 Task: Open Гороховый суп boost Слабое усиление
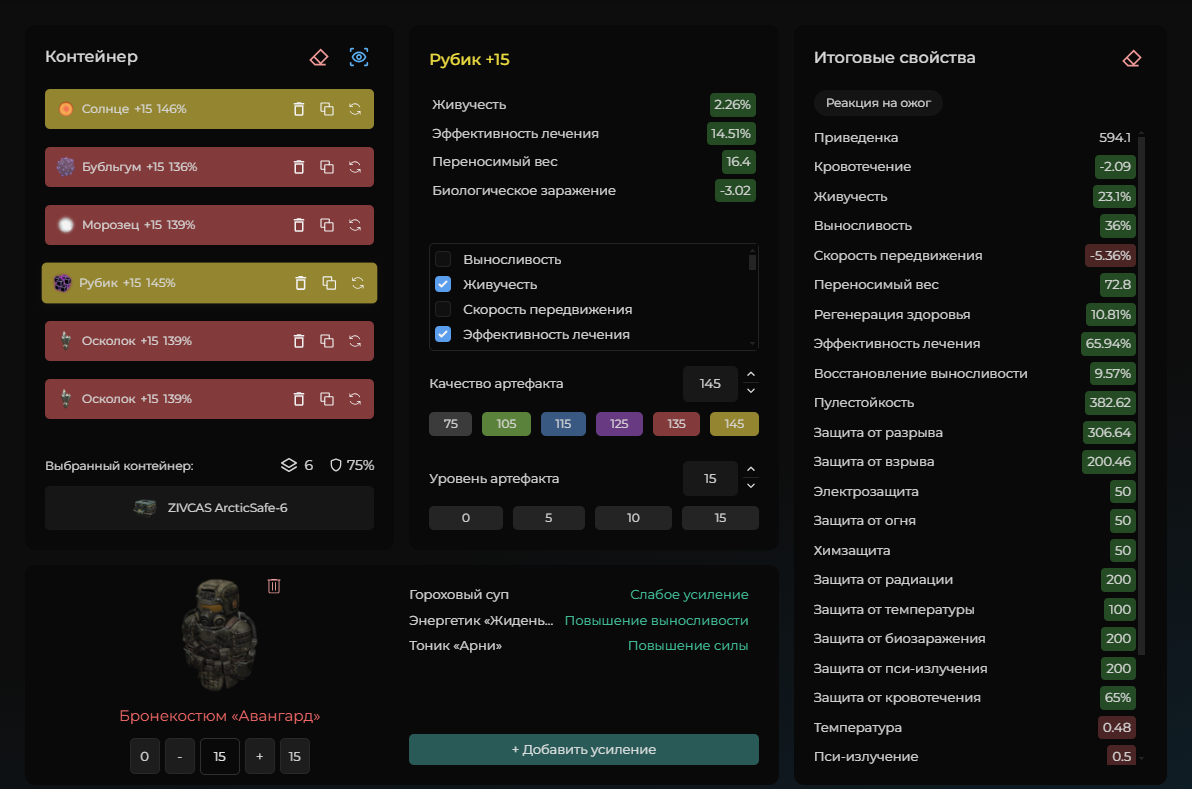coord(689,594)
